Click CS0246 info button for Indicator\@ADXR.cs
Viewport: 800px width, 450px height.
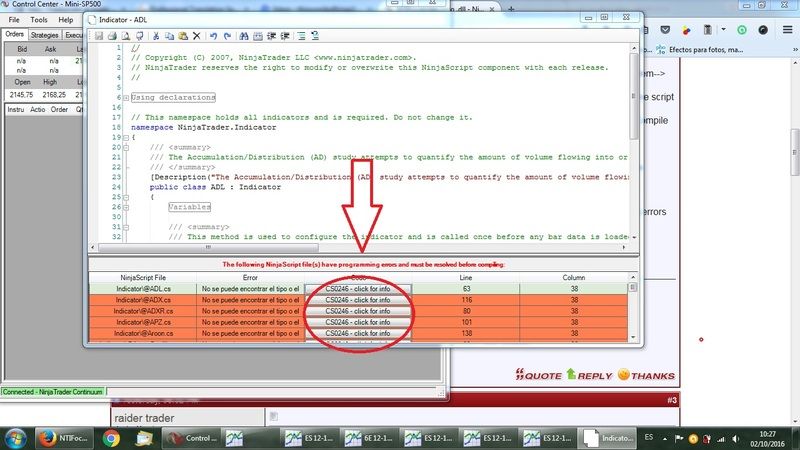pos(358,311)
